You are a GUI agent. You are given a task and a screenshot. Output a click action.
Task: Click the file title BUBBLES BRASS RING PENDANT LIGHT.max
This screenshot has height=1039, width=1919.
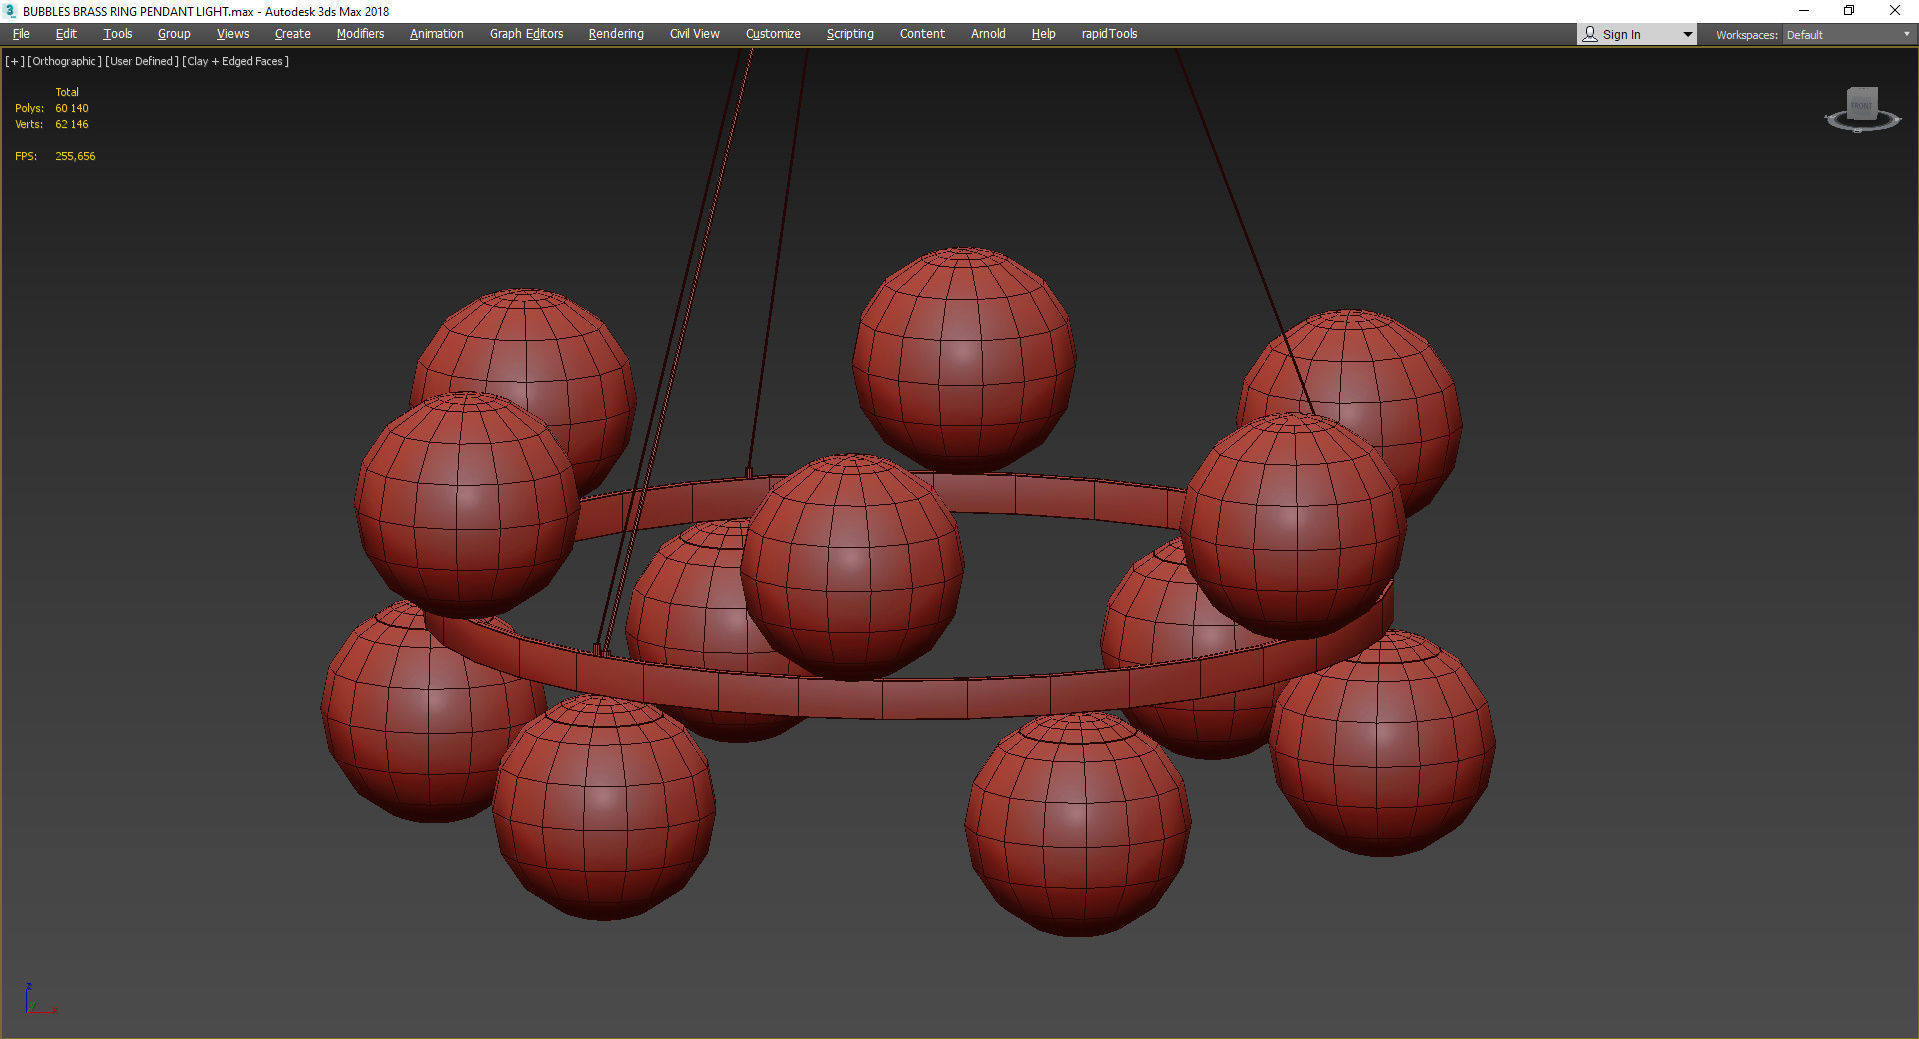(138, 11)
